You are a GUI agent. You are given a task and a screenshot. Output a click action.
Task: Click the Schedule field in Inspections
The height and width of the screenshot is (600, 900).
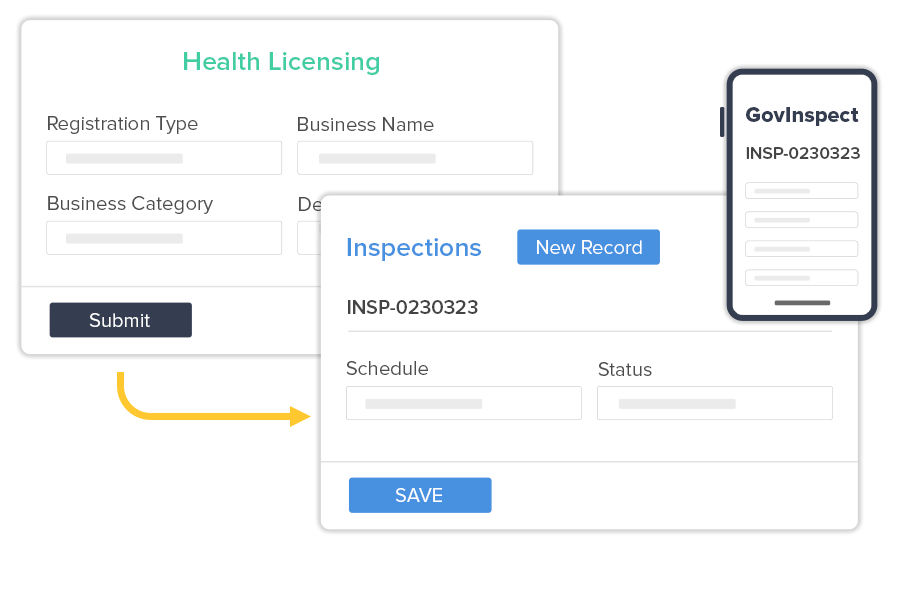tap(463, 403)
